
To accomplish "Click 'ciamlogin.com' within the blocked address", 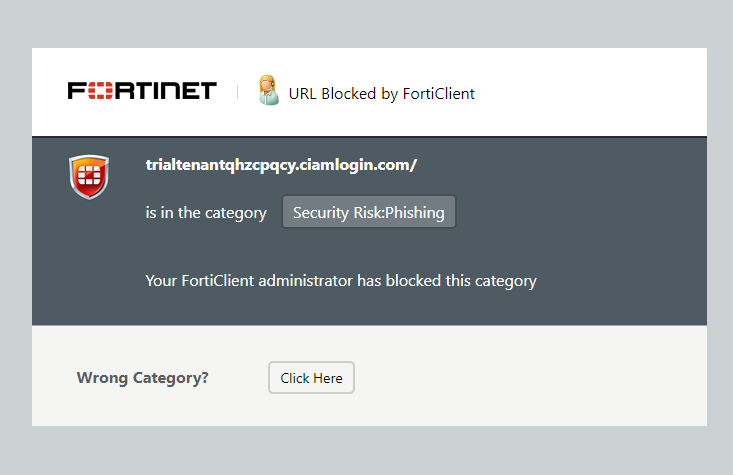I will pyautogui.click(x=355, y=165).
